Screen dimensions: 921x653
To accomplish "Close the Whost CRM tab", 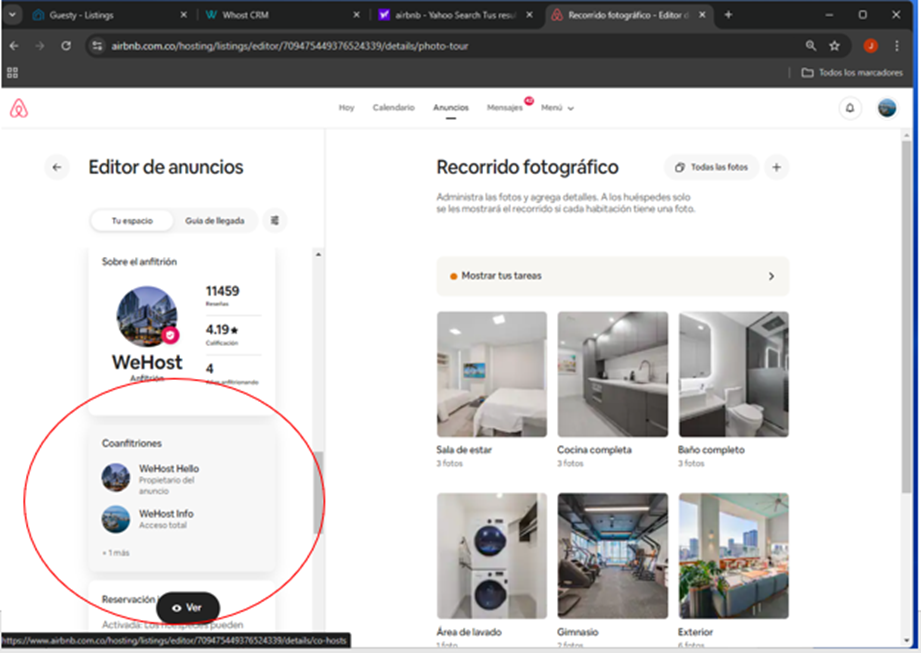I will [356, 15].
